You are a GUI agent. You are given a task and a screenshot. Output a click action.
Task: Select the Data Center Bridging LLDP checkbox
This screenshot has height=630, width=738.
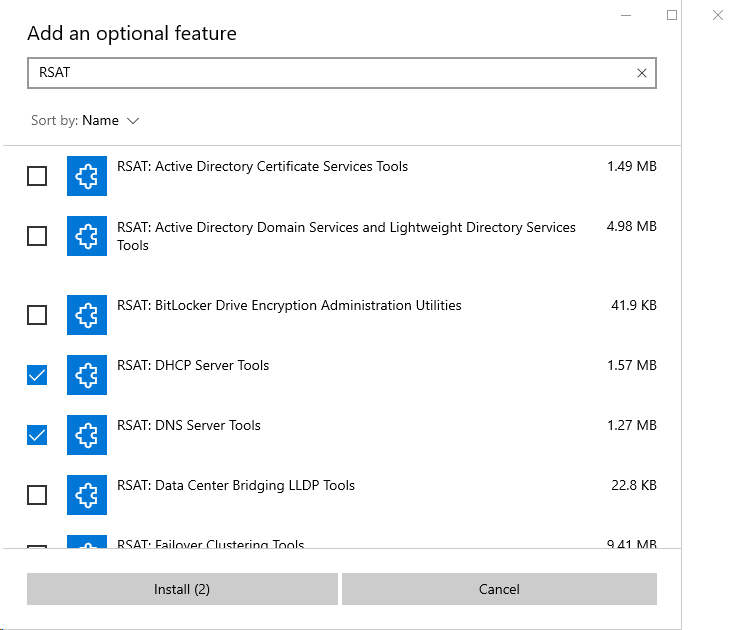[x=37, y=495]
